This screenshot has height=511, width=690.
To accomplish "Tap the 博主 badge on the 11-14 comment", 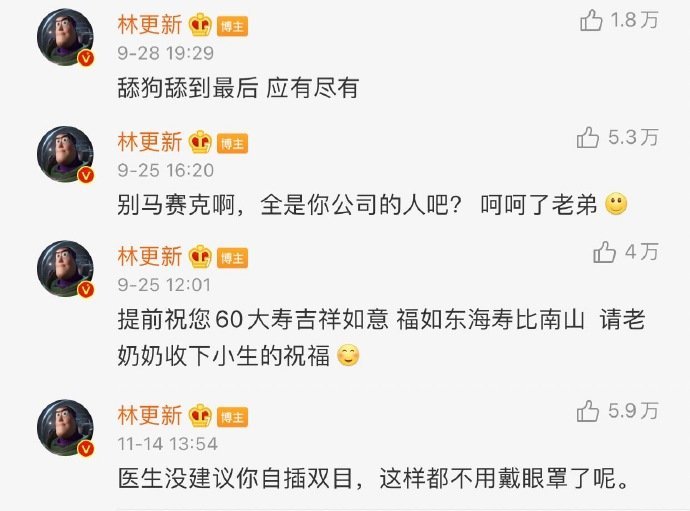I will point(232,417).
